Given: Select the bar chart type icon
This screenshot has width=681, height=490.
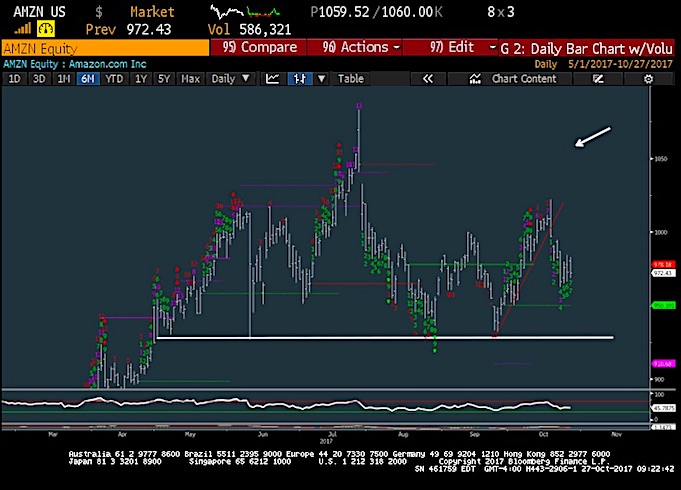Looking at the screenshot, I should 300,79.
